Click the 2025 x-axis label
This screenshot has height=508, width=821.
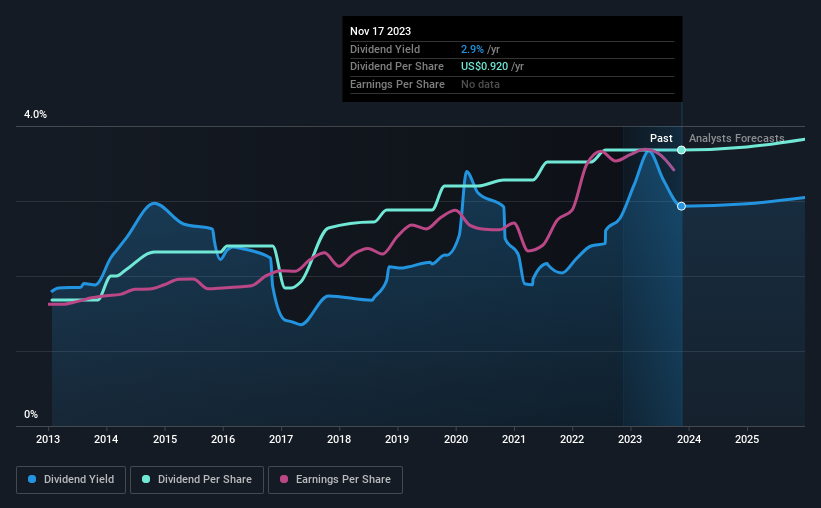click(x=747, y=439)
